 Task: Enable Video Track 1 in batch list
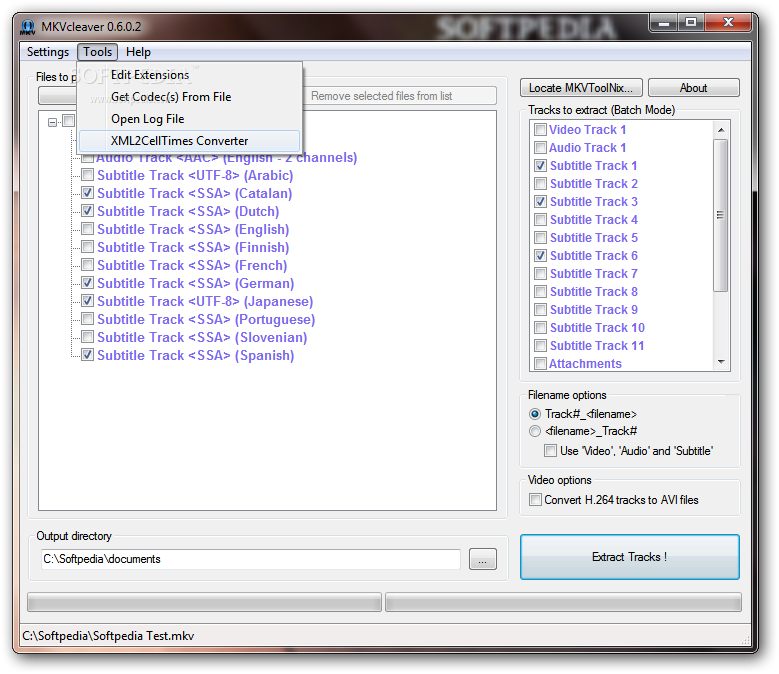(541, 130)
